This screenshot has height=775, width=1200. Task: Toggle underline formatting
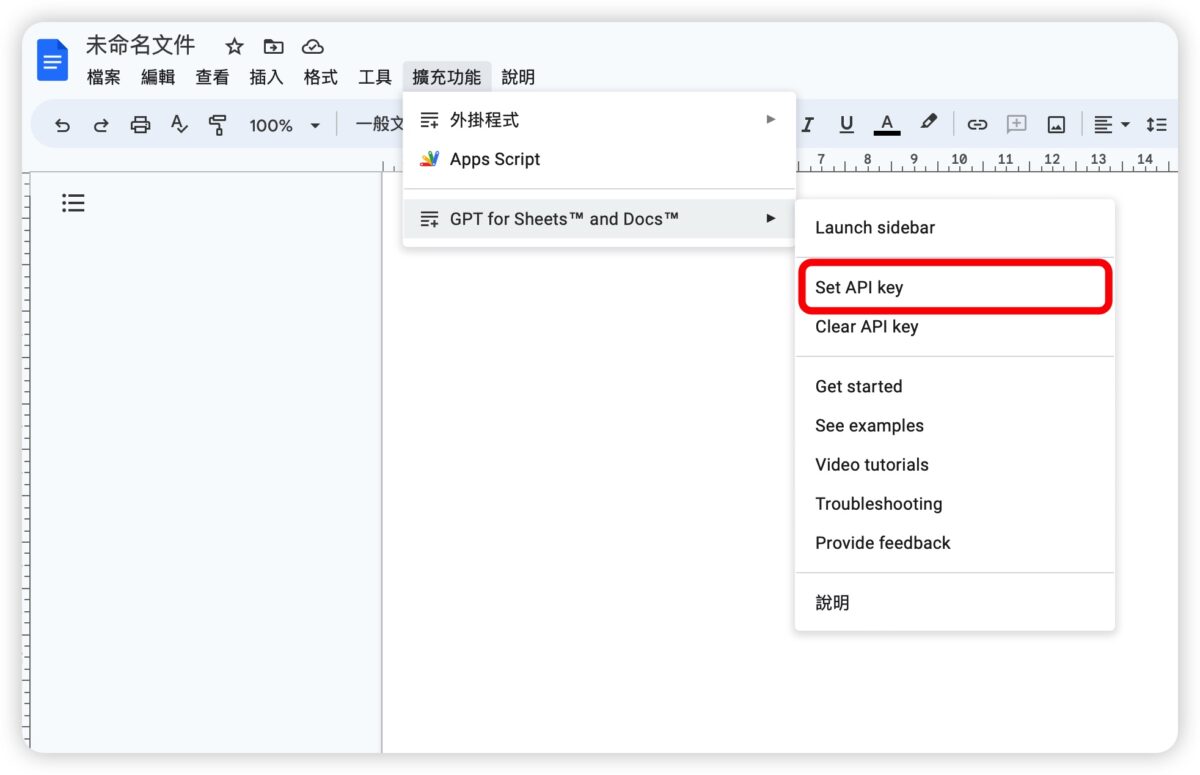pyautogui.click(x=846, y=125)
